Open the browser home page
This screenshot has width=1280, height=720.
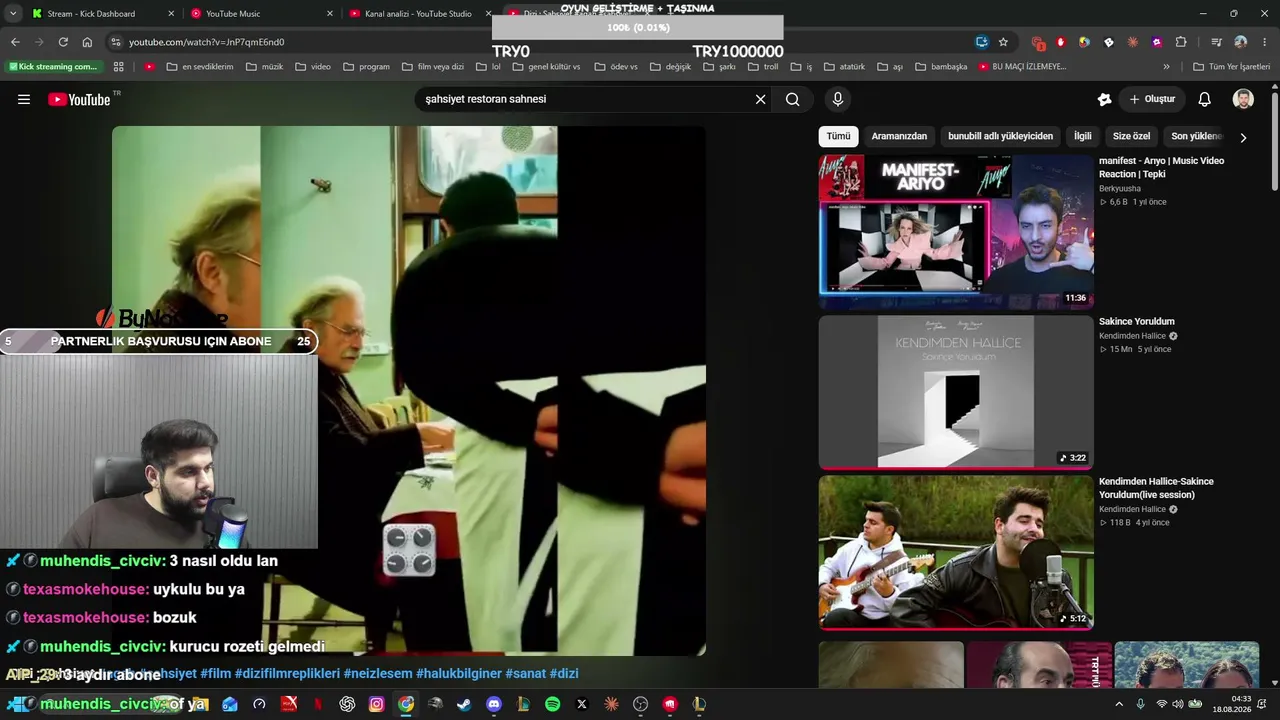pos(87,42)
